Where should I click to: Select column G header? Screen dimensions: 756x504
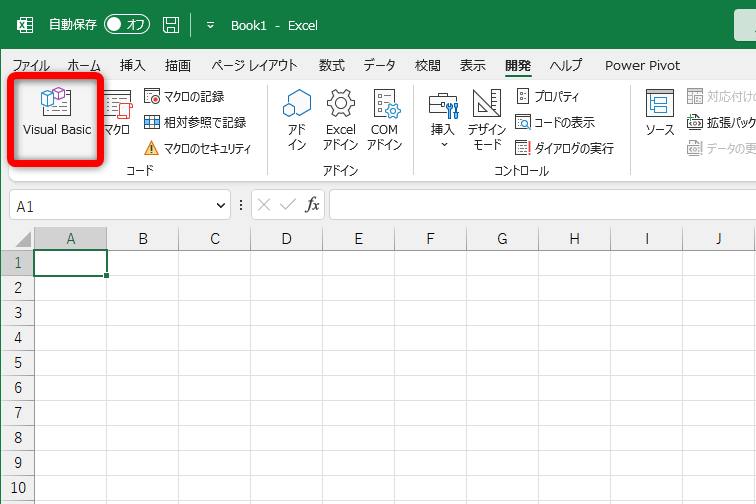pos(502,239)
